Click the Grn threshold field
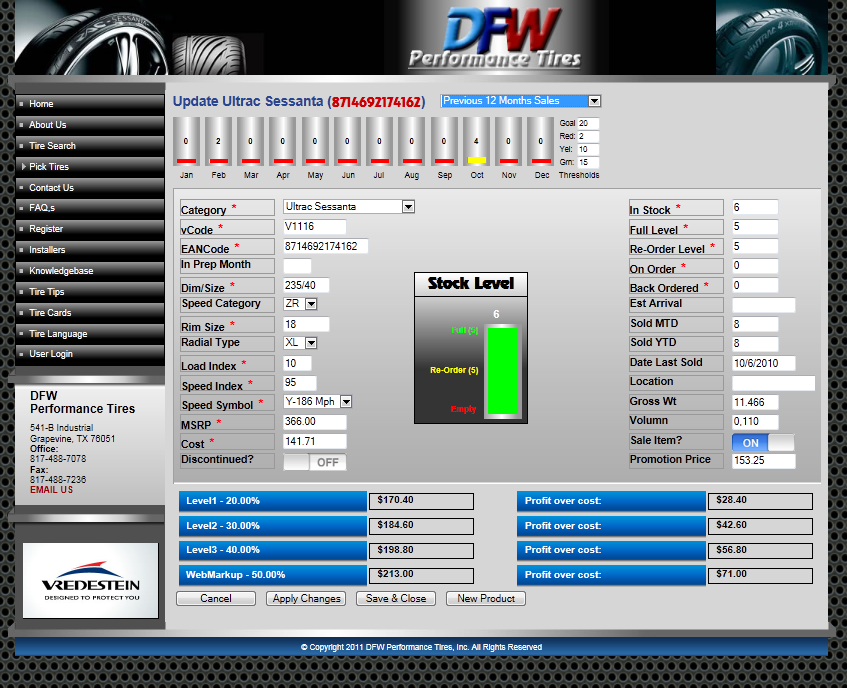The height and width of the screenshot is (688, 847). (x=588, y=162)
